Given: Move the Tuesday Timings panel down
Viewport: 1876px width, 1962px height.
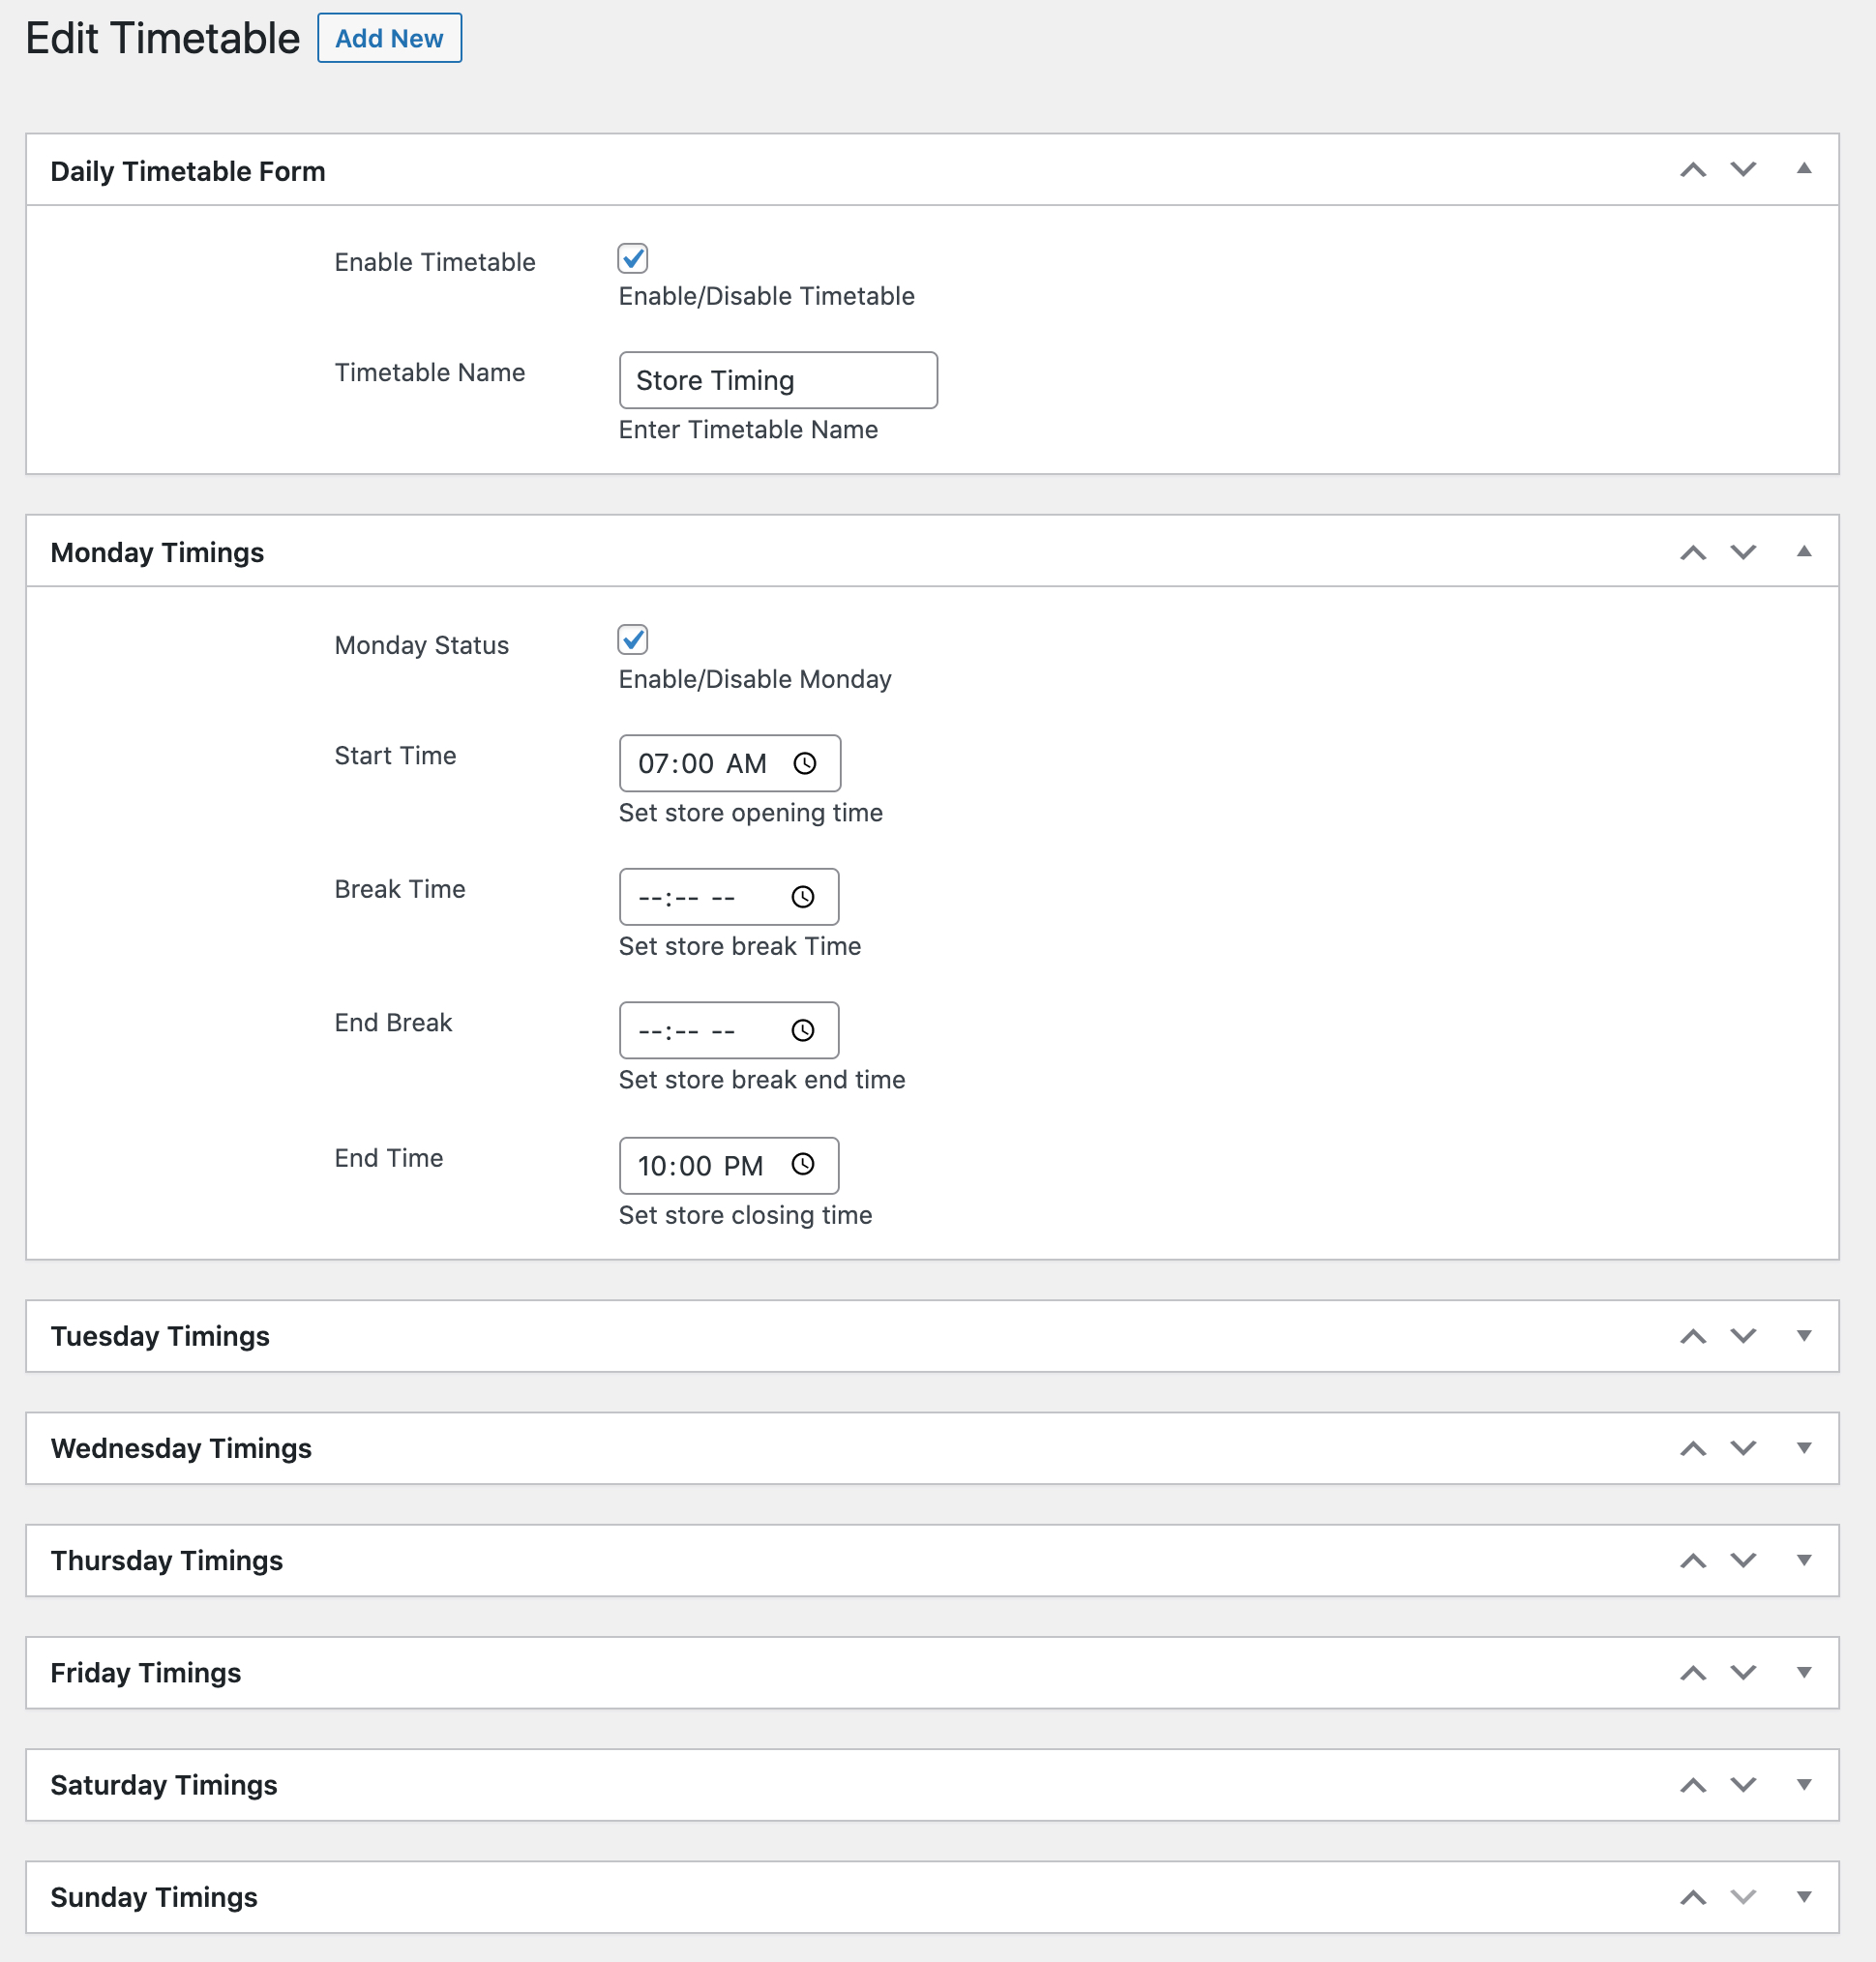Looking at the screenshot, I should pos(1743,1336).
